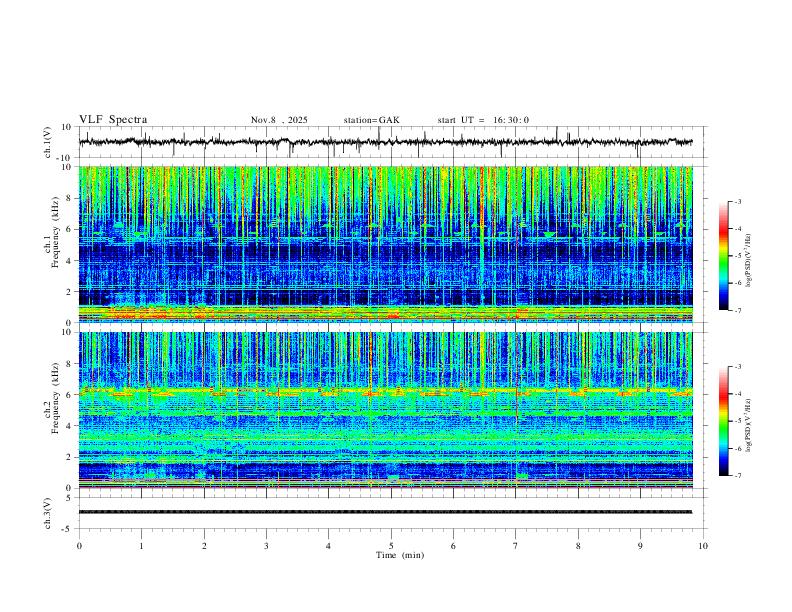Click the "4" kHz tick of ch.2 spectrogram
This screenshot has height=612, width=792.
click(x=69, y=426)
